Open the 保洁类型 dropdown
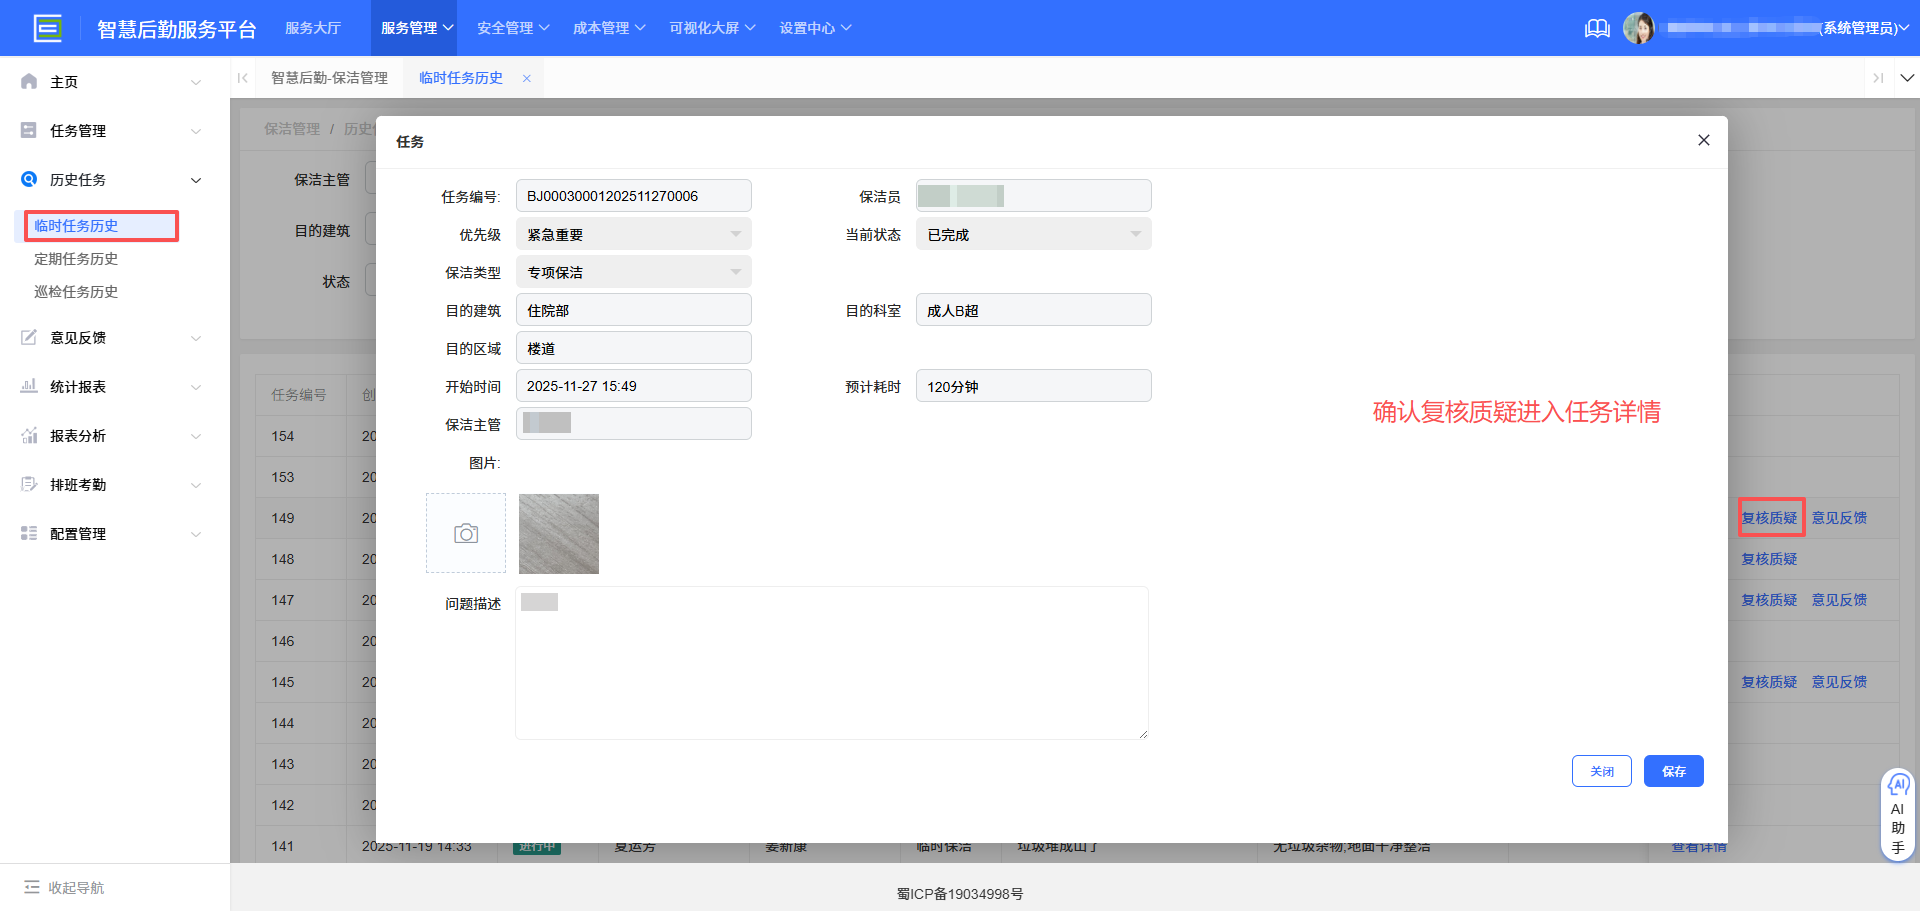The image size is (1920, 911). tap(633, 273)
